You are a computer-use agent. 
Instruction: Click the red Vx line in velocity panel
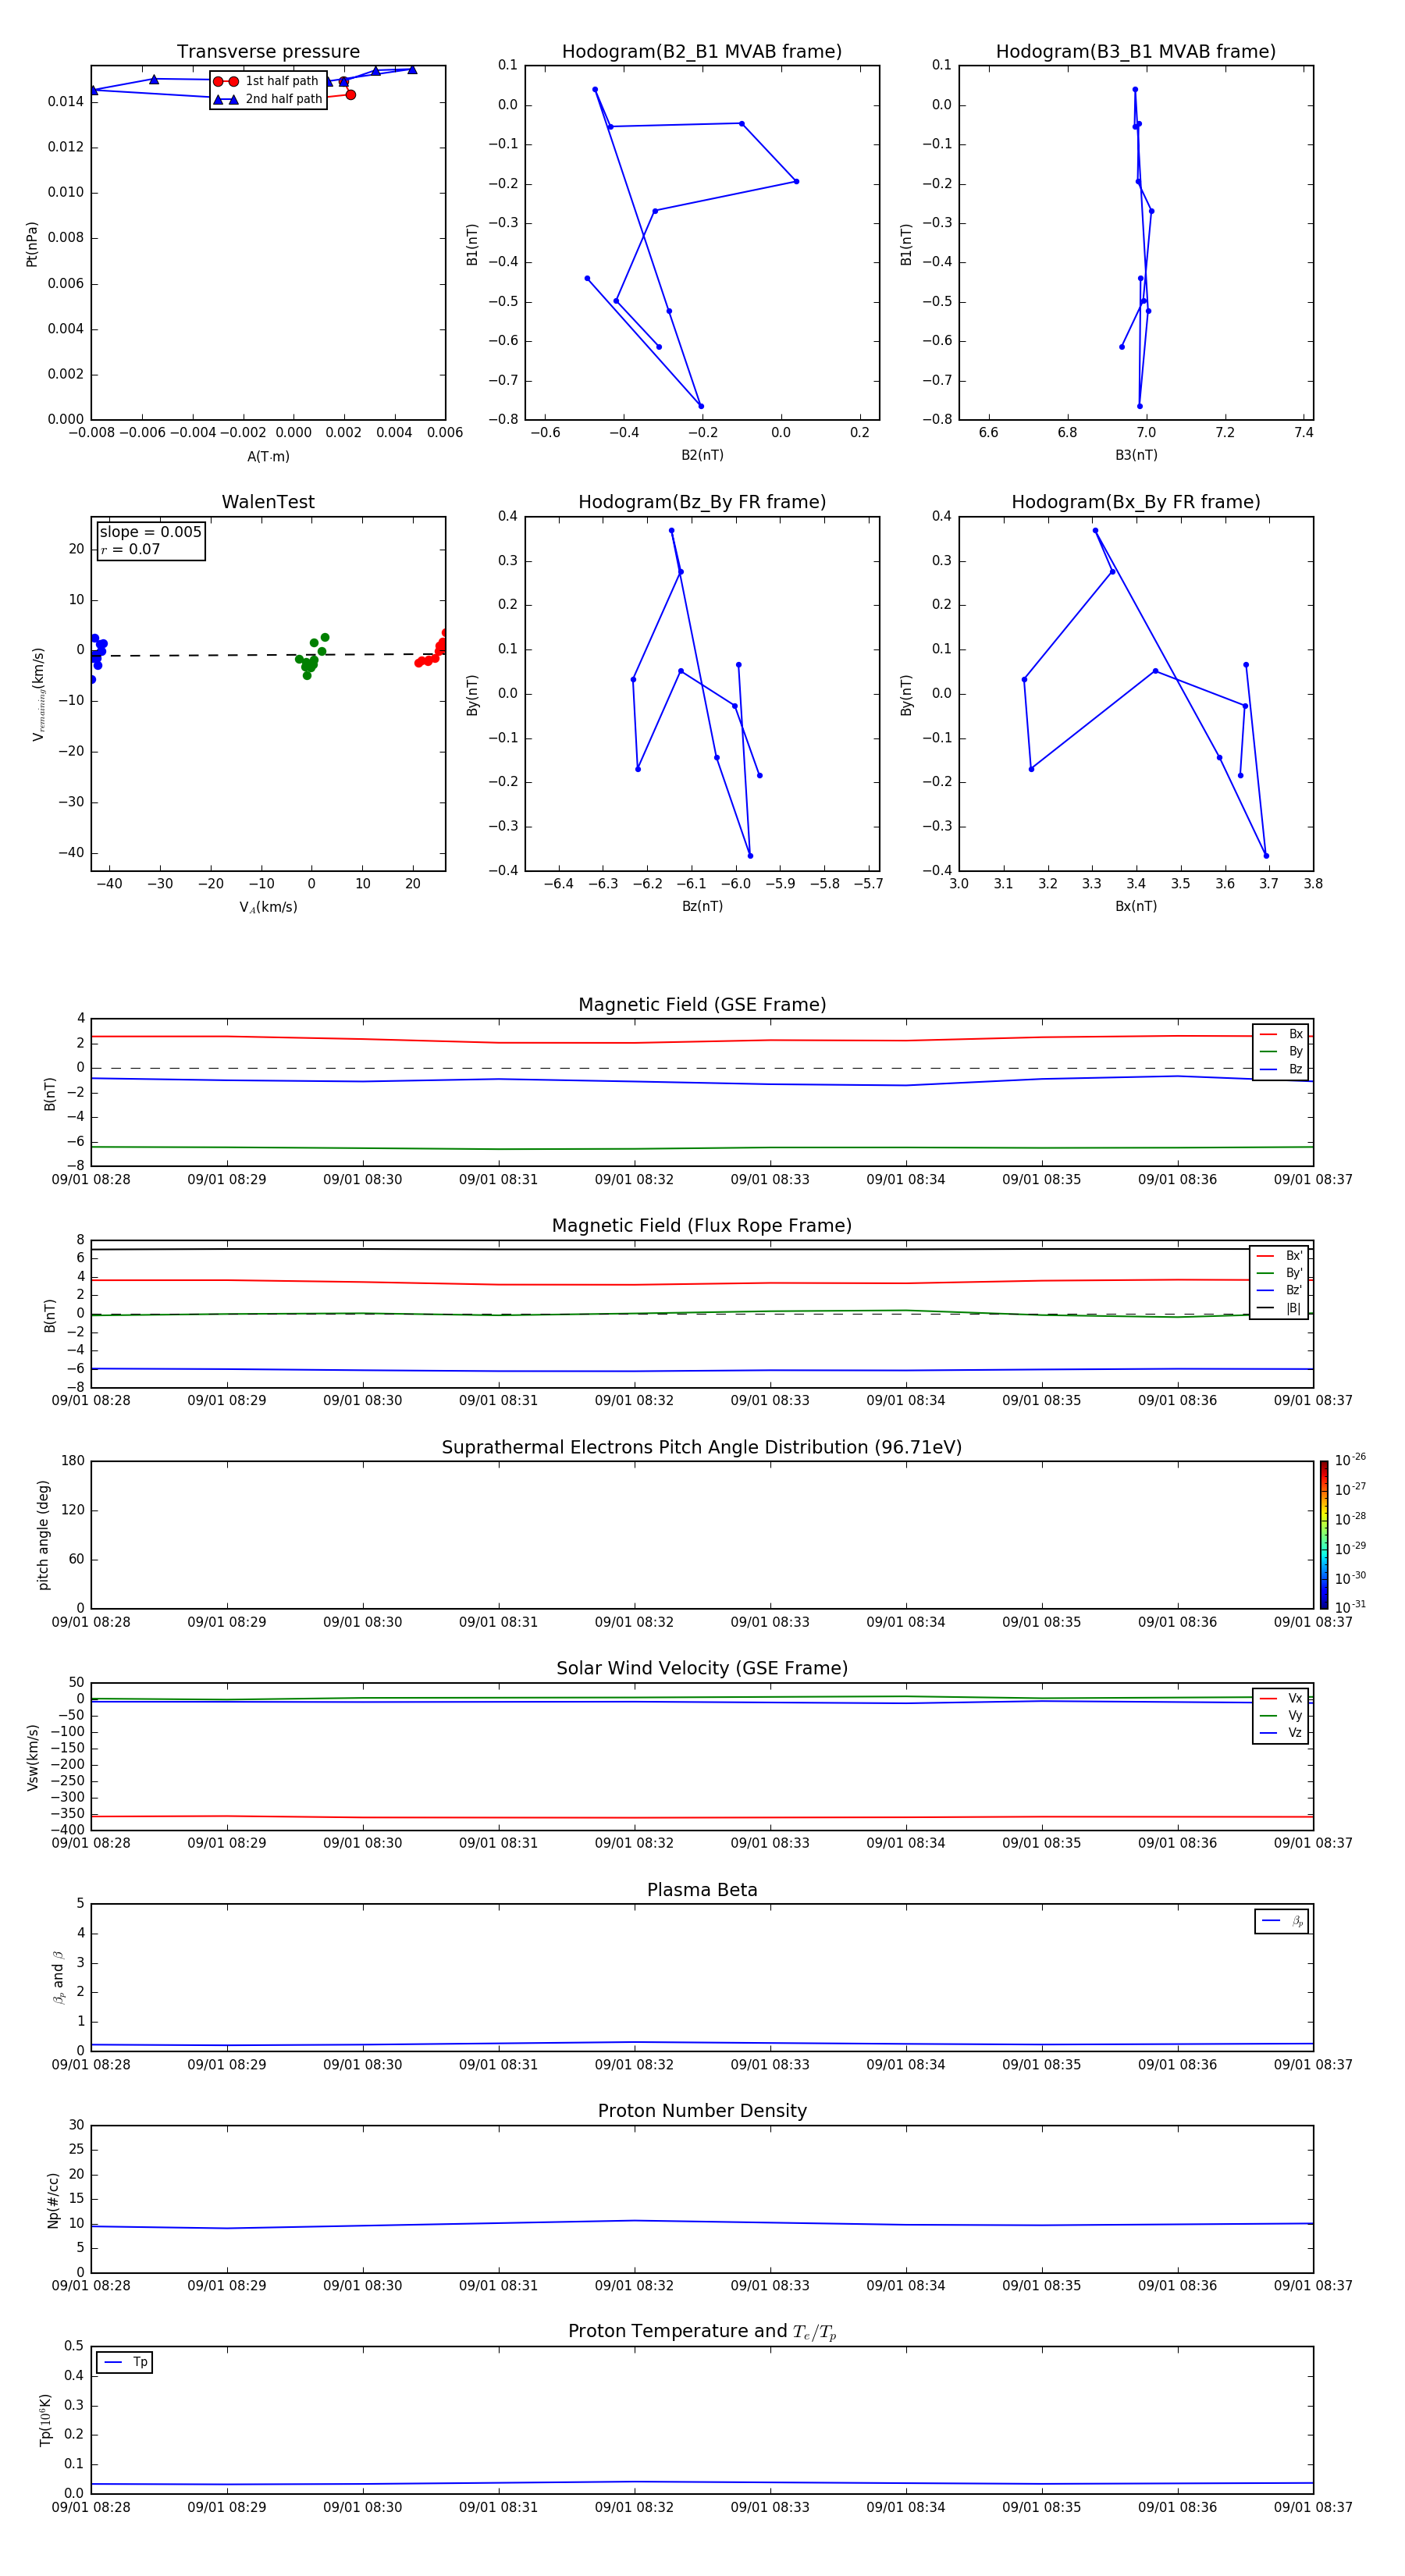pyautogui.click(x=702, y=1817)
